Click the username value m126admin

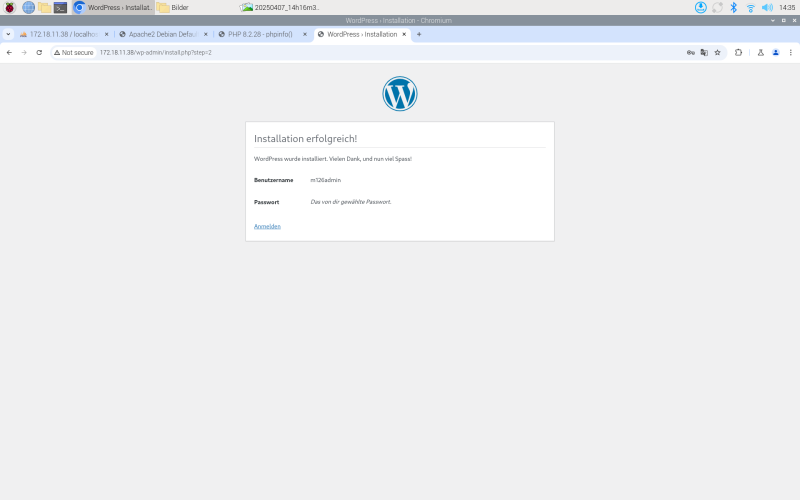coord(326,180)
